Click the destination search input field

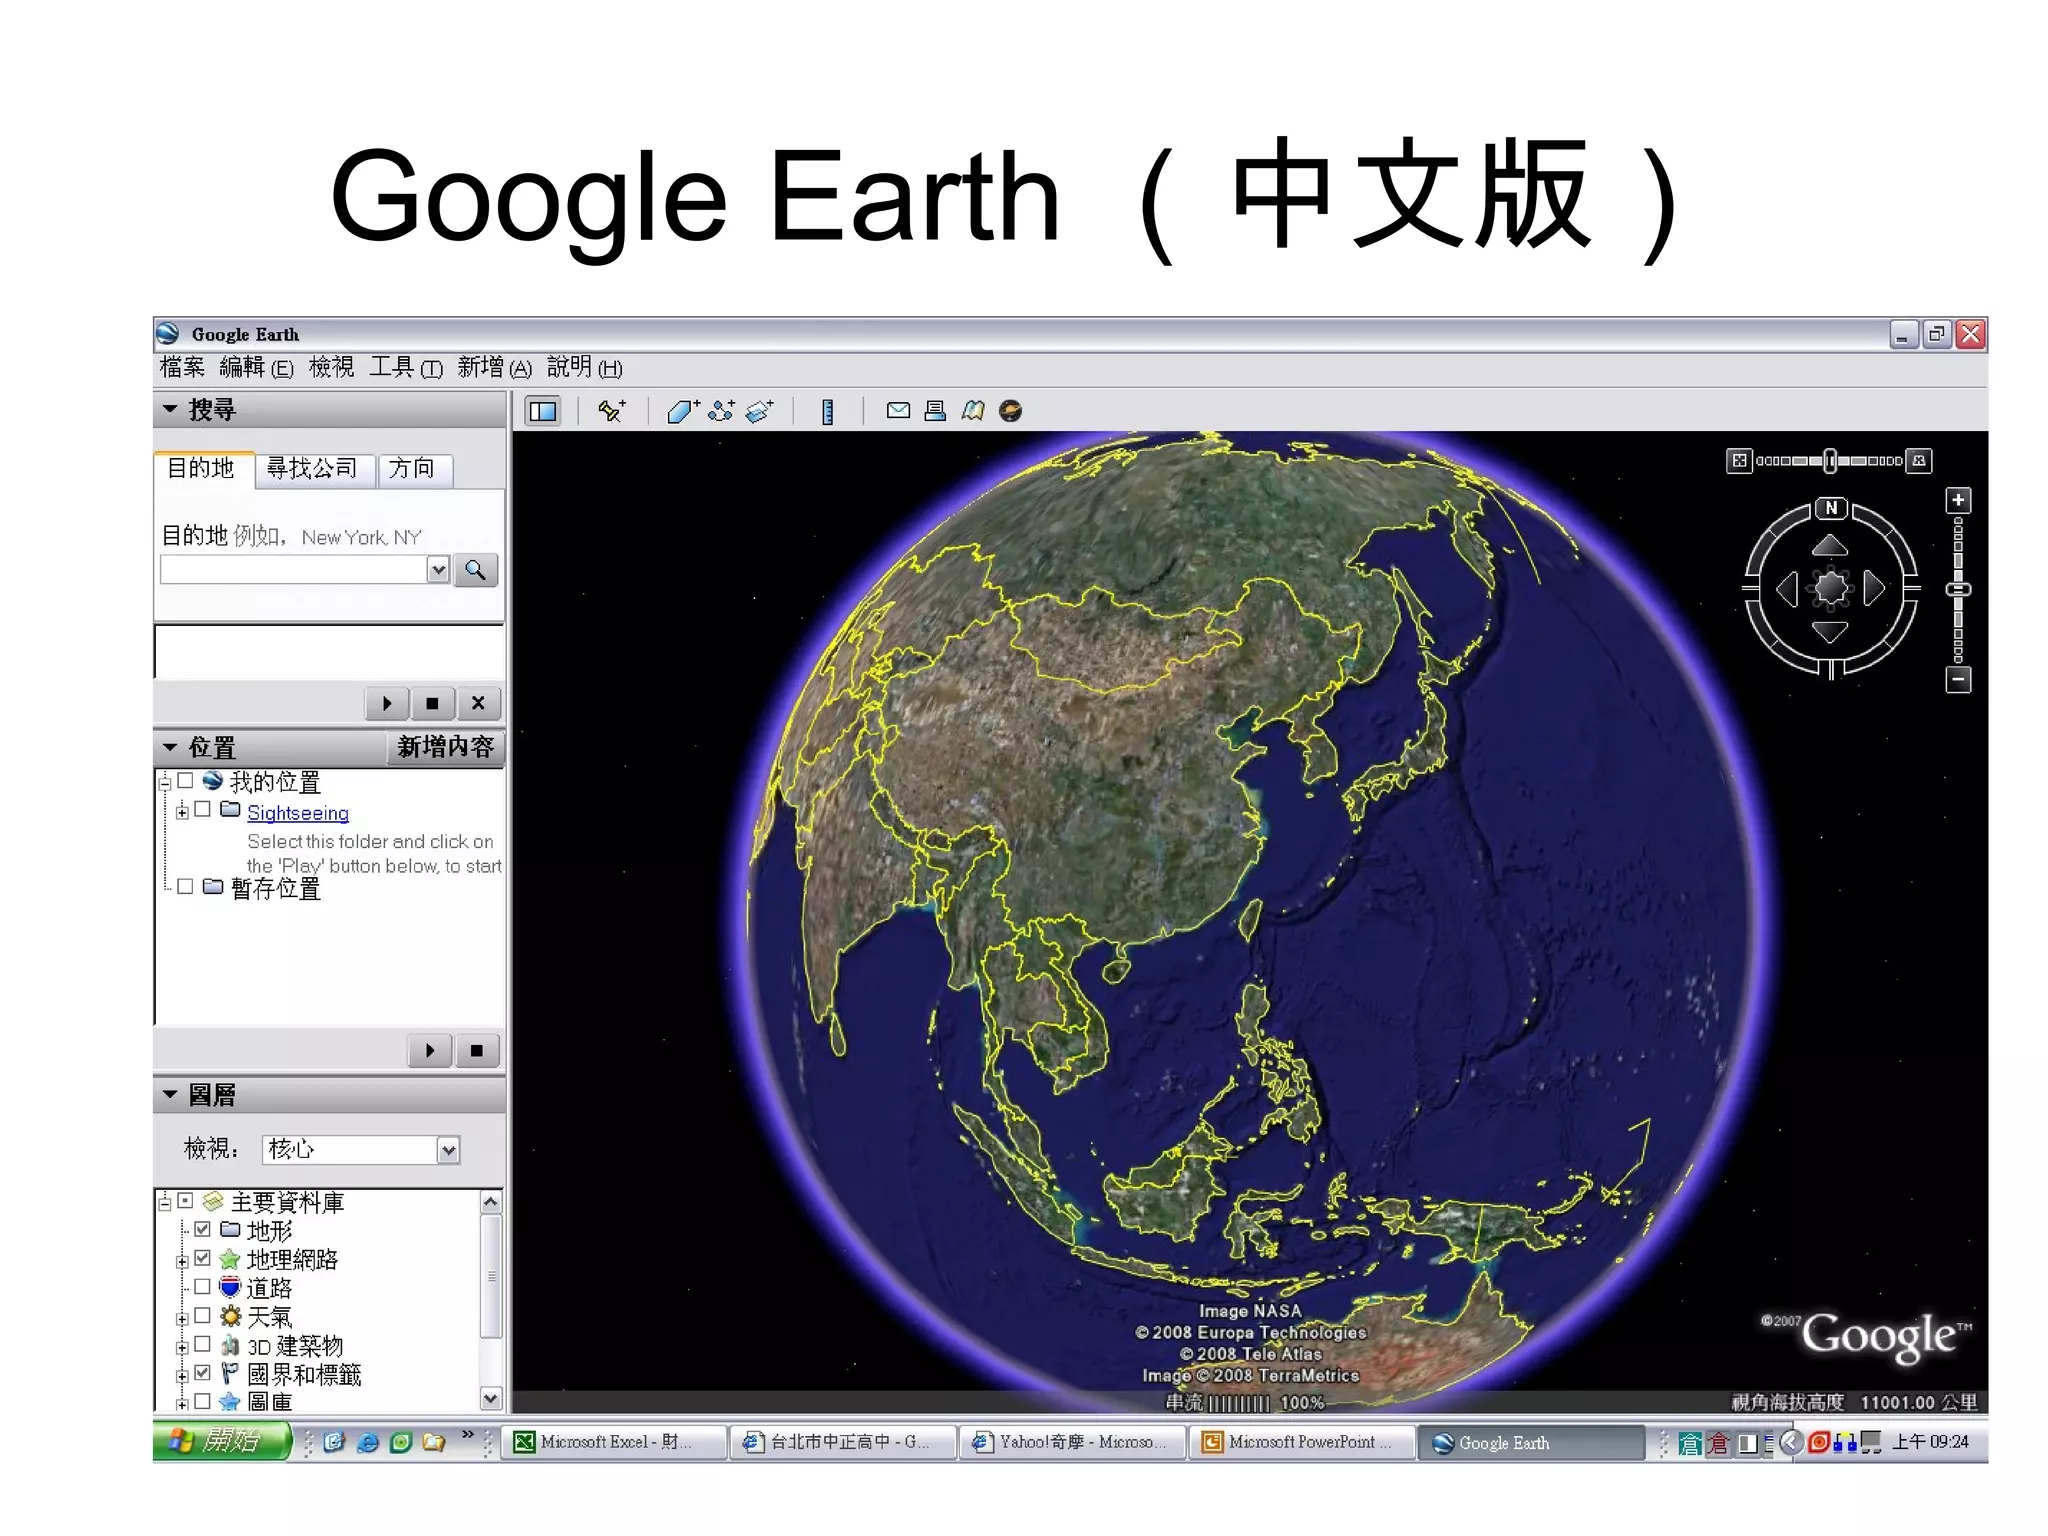click(x=294, y=570)
